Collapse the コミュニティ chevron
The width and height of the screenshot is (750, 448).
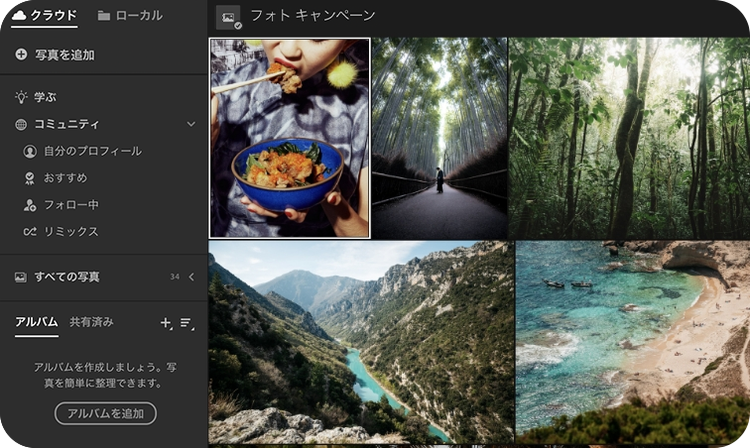click(191, 124)
